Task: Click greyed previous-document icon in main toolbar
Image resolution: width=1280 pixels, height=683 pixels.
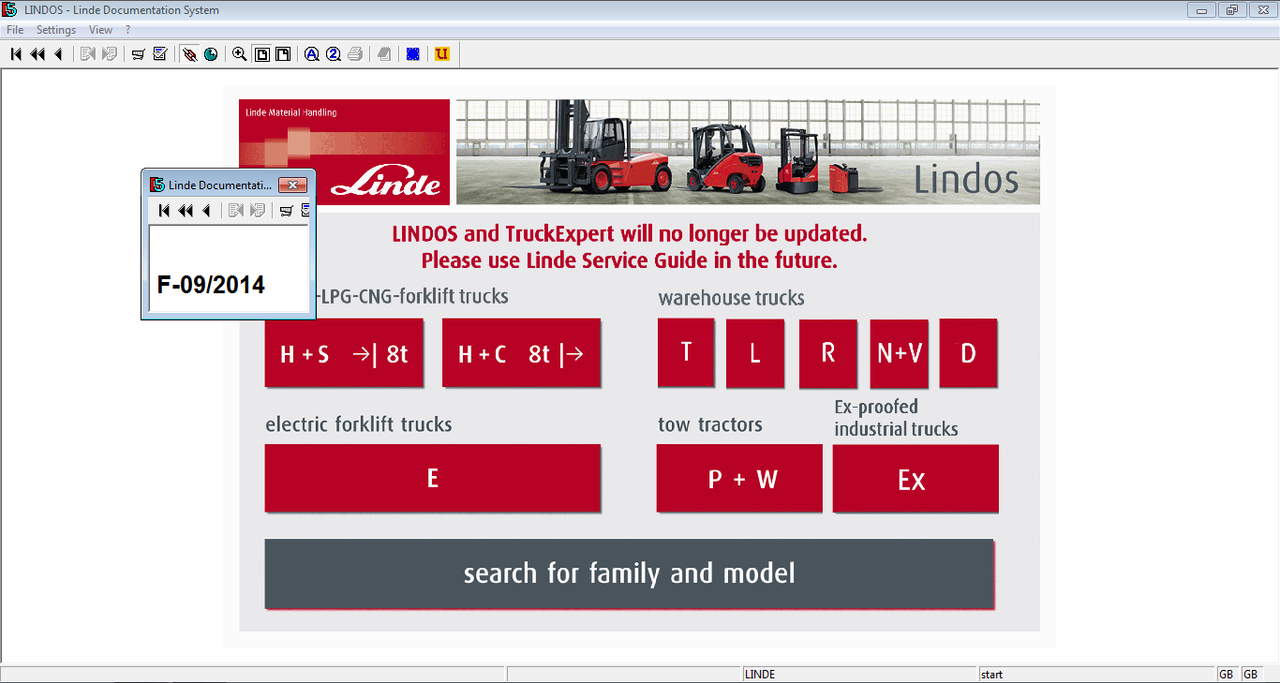Action: tap(88, 54)
